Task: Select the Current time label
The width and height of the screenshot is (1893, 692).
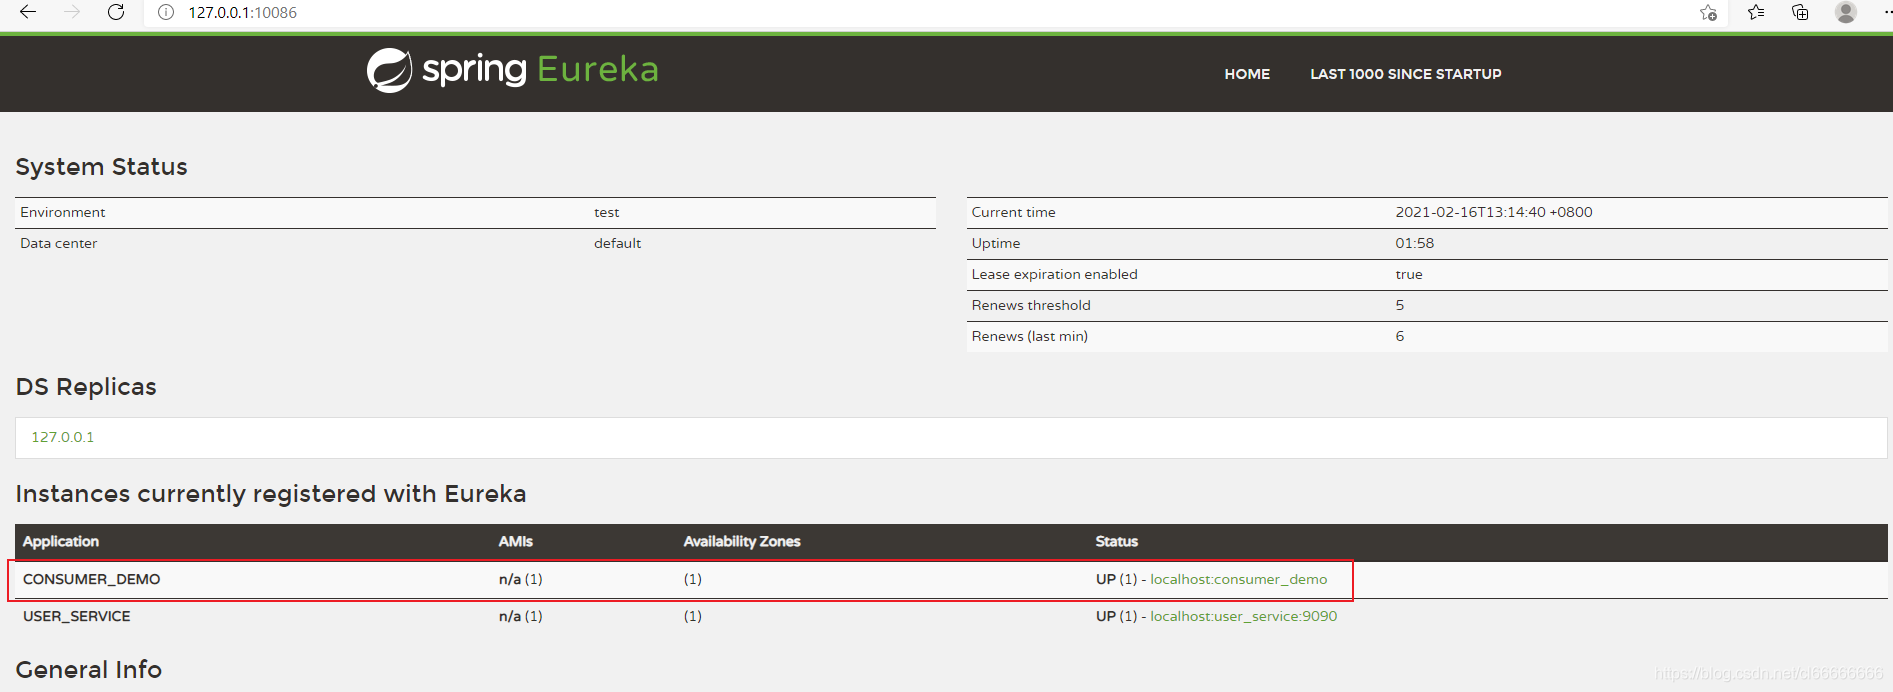Action: click(1013, 212)
